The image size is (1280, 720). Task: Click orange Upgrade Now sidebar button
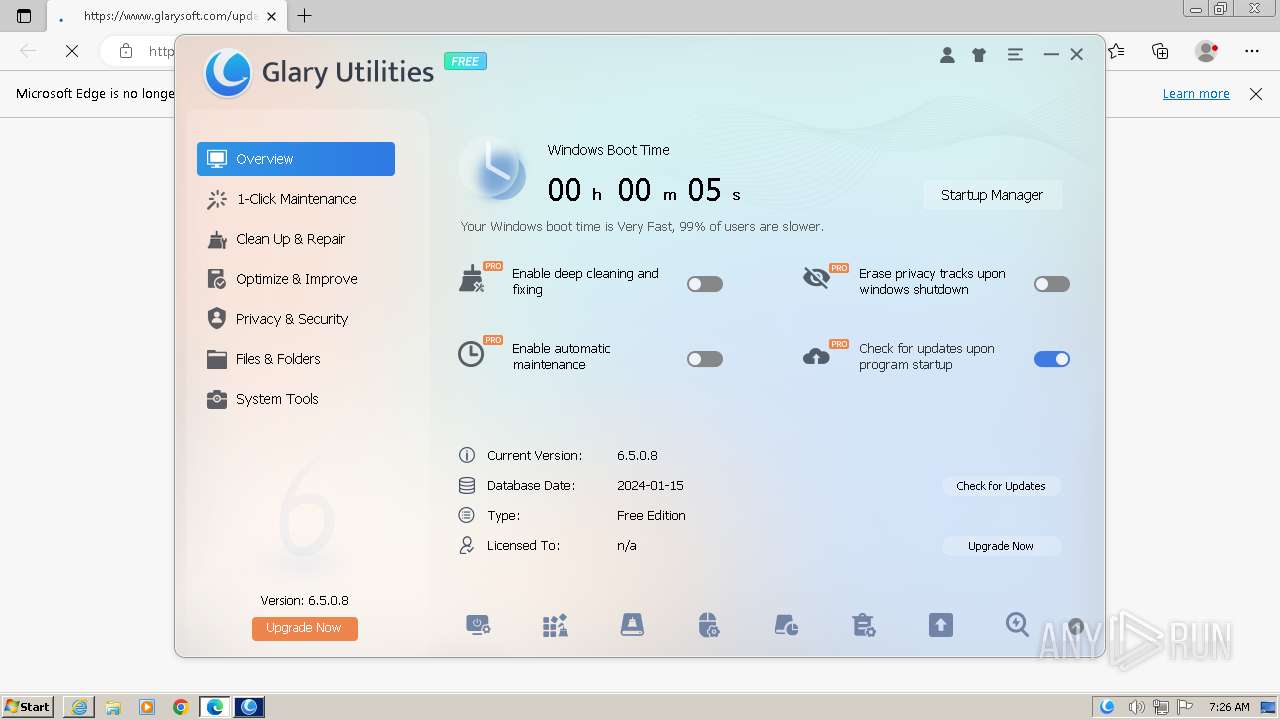pos(305,628)
